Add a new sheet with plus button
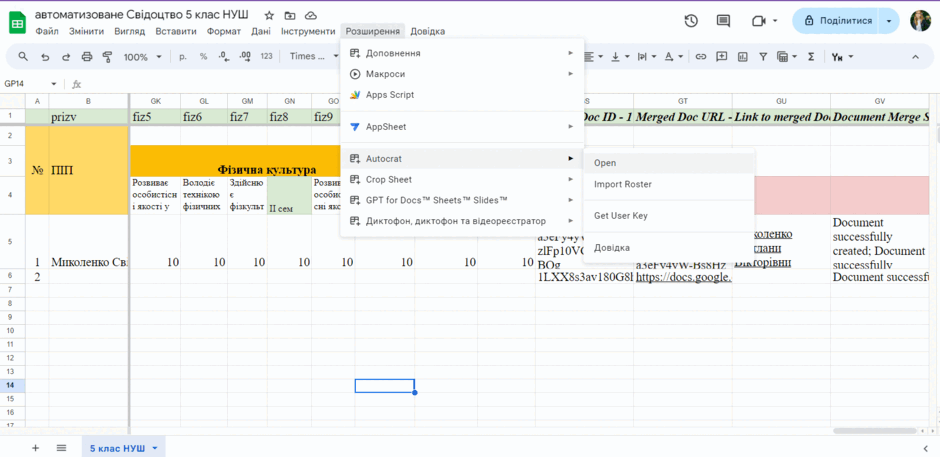 click(35, 447)
